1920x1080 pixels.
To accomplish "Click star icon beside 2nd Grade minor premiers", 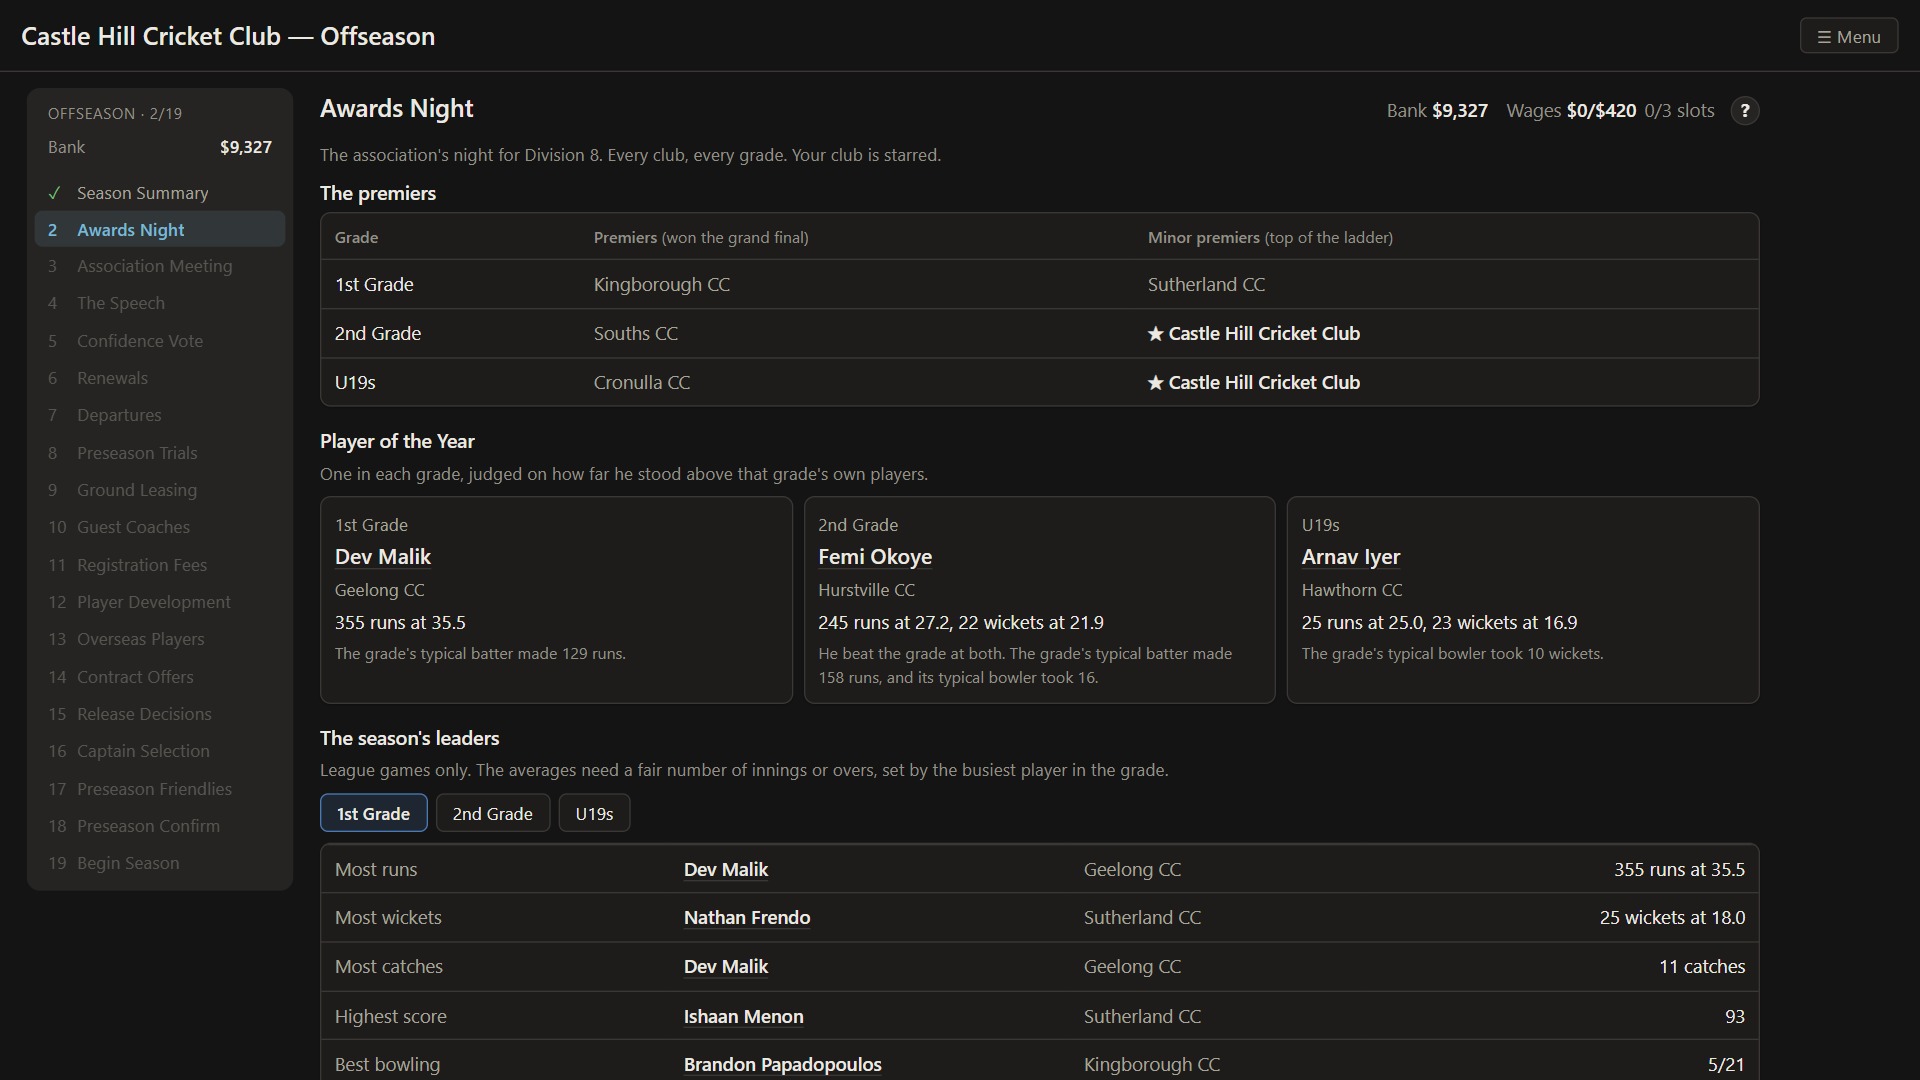I will coord(1156,334).
